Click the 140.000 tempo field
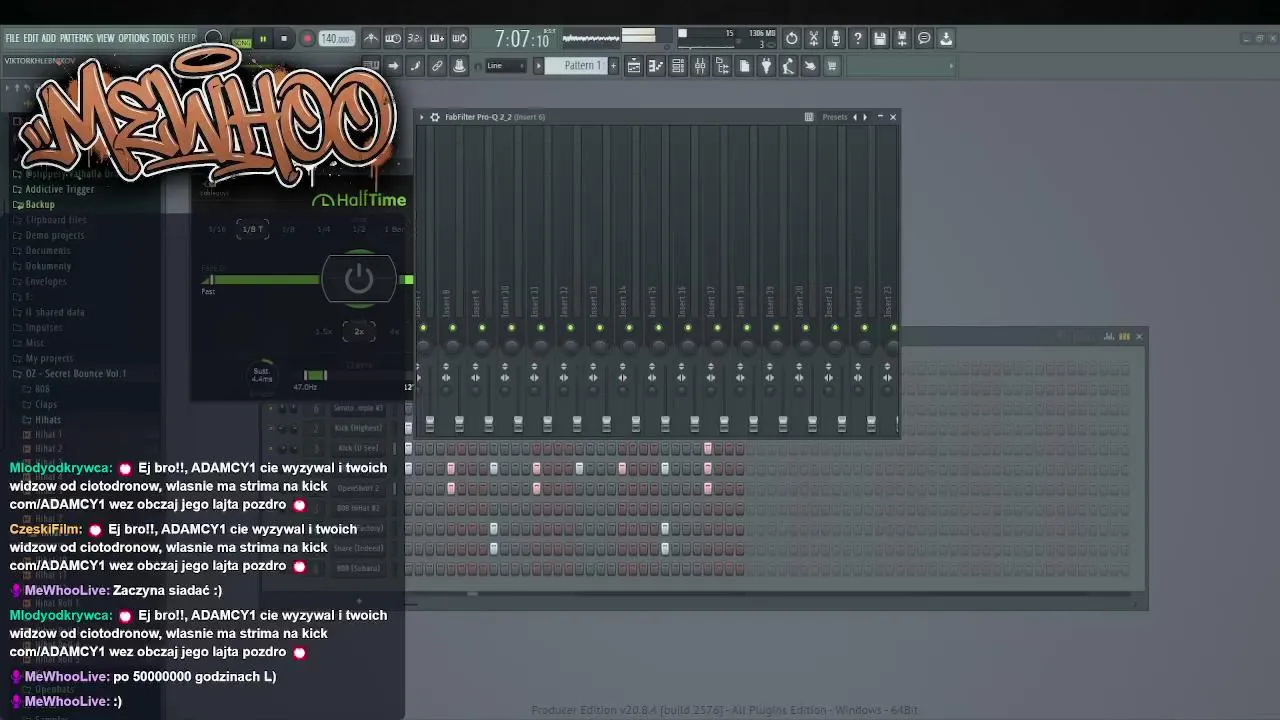The image size is (1280, 720). [x=336, y=39]
